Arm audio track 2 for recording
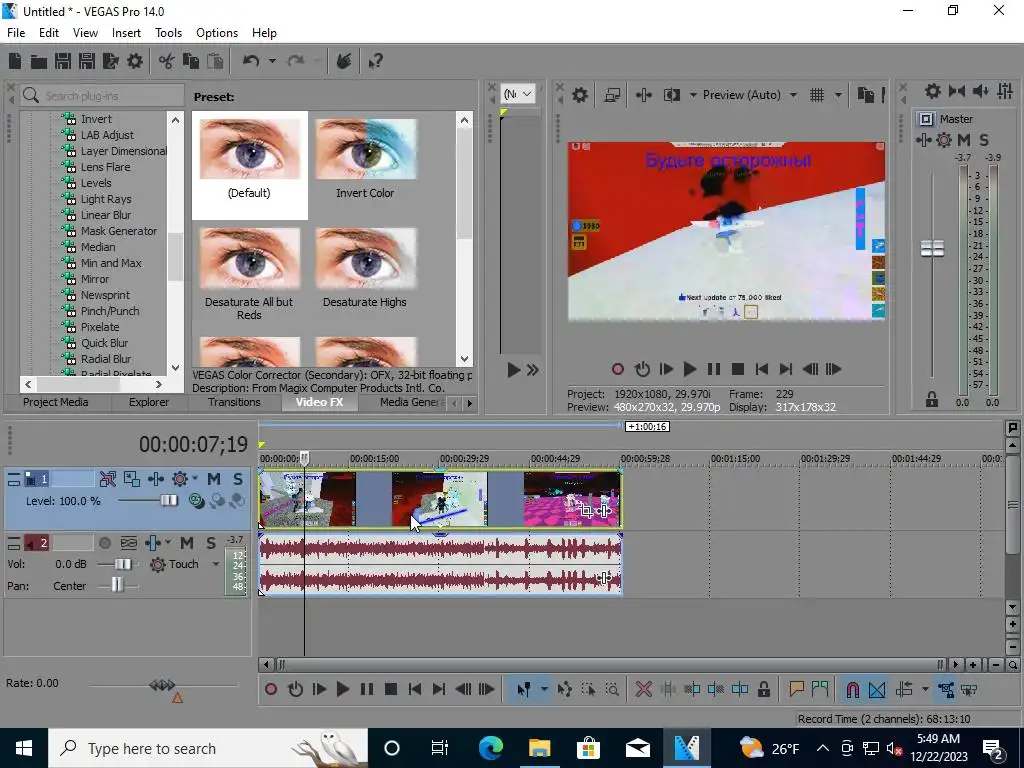 tap(104, 543)
